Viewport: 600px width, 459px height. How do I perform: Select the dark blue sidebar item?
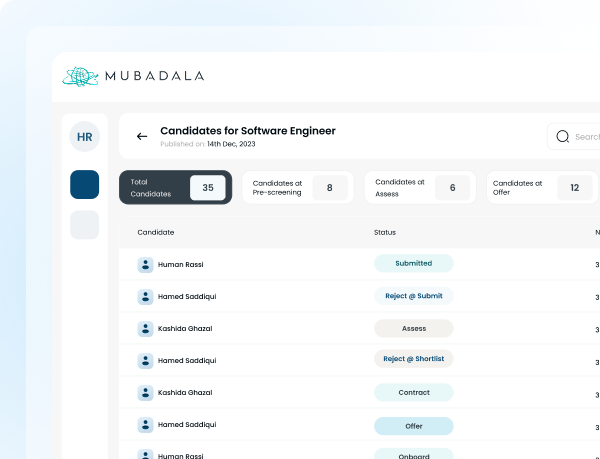(85, 184)
